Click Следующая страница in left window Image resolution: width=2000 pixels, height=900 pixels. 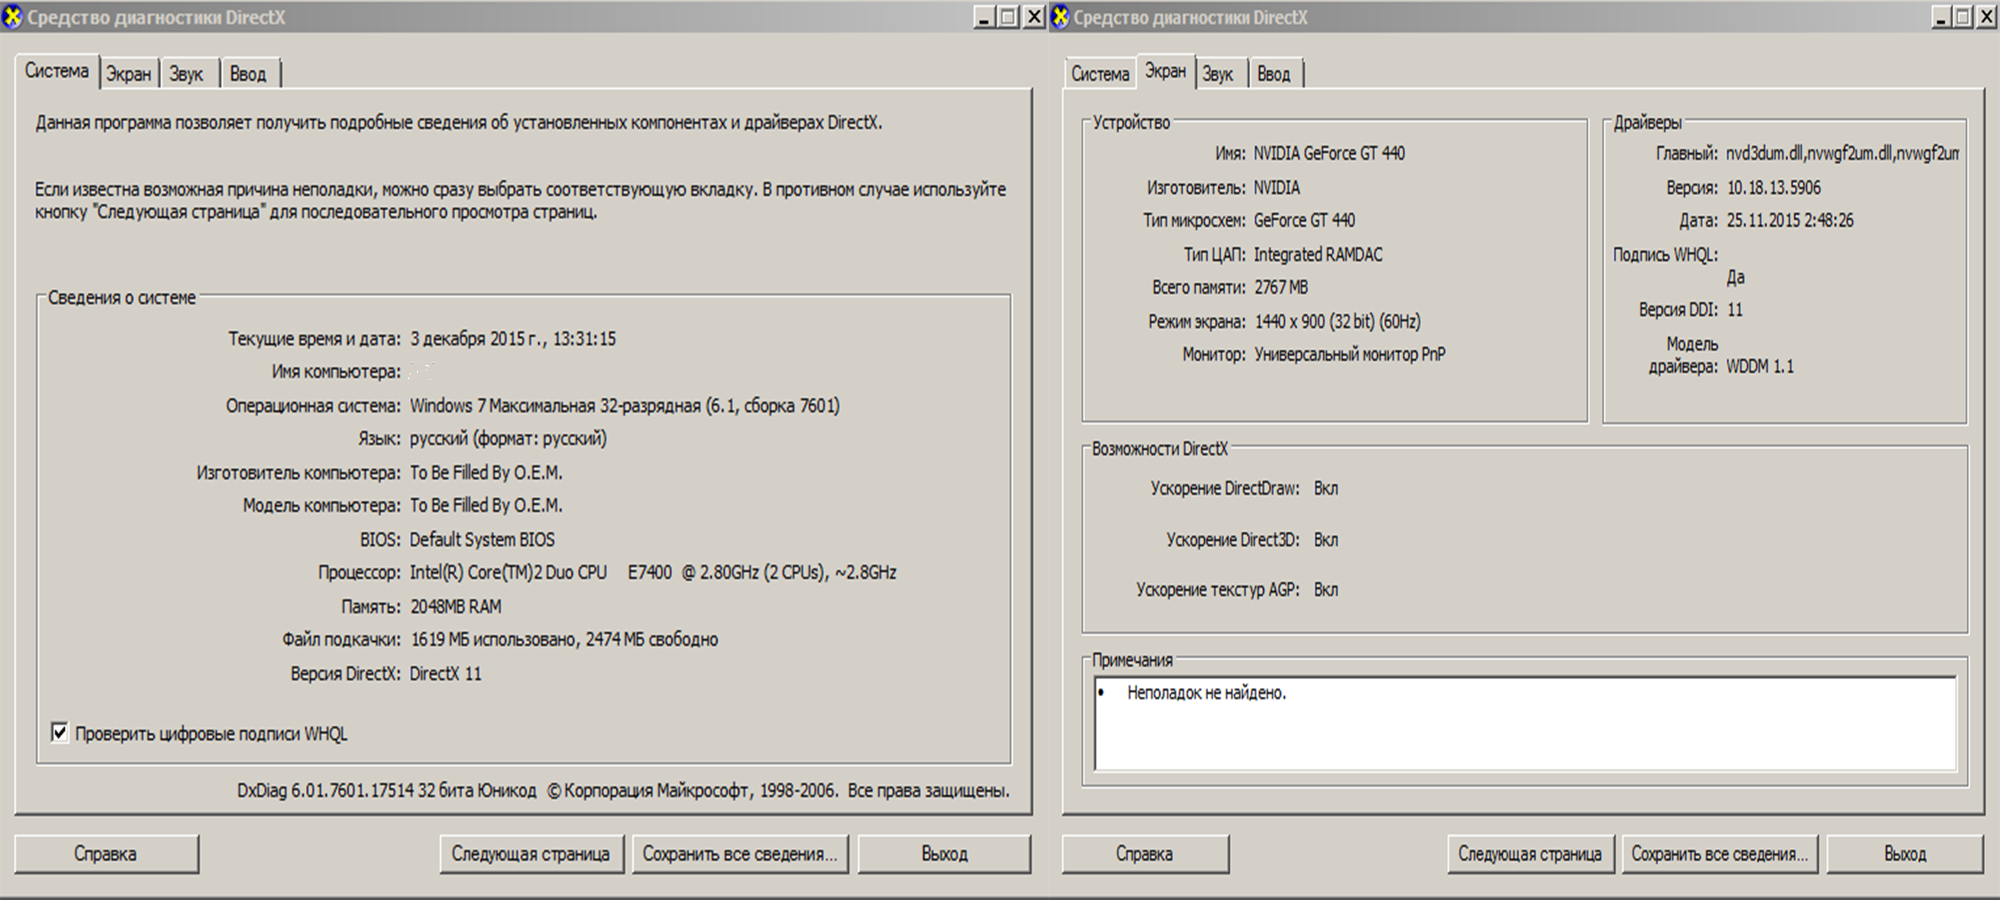(531, 854)
